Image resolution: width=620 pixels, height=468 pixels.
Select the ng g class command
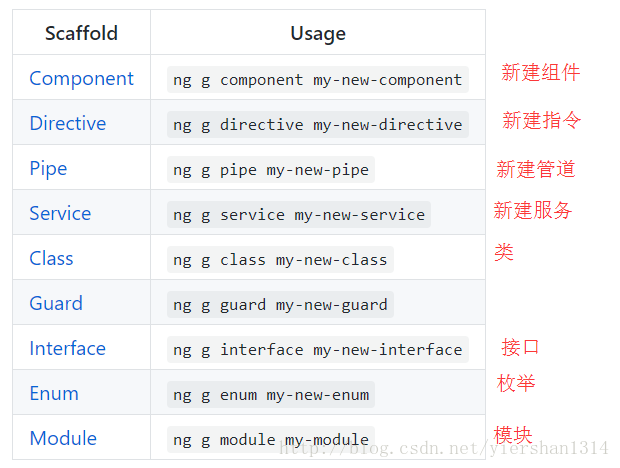[280, 260]
